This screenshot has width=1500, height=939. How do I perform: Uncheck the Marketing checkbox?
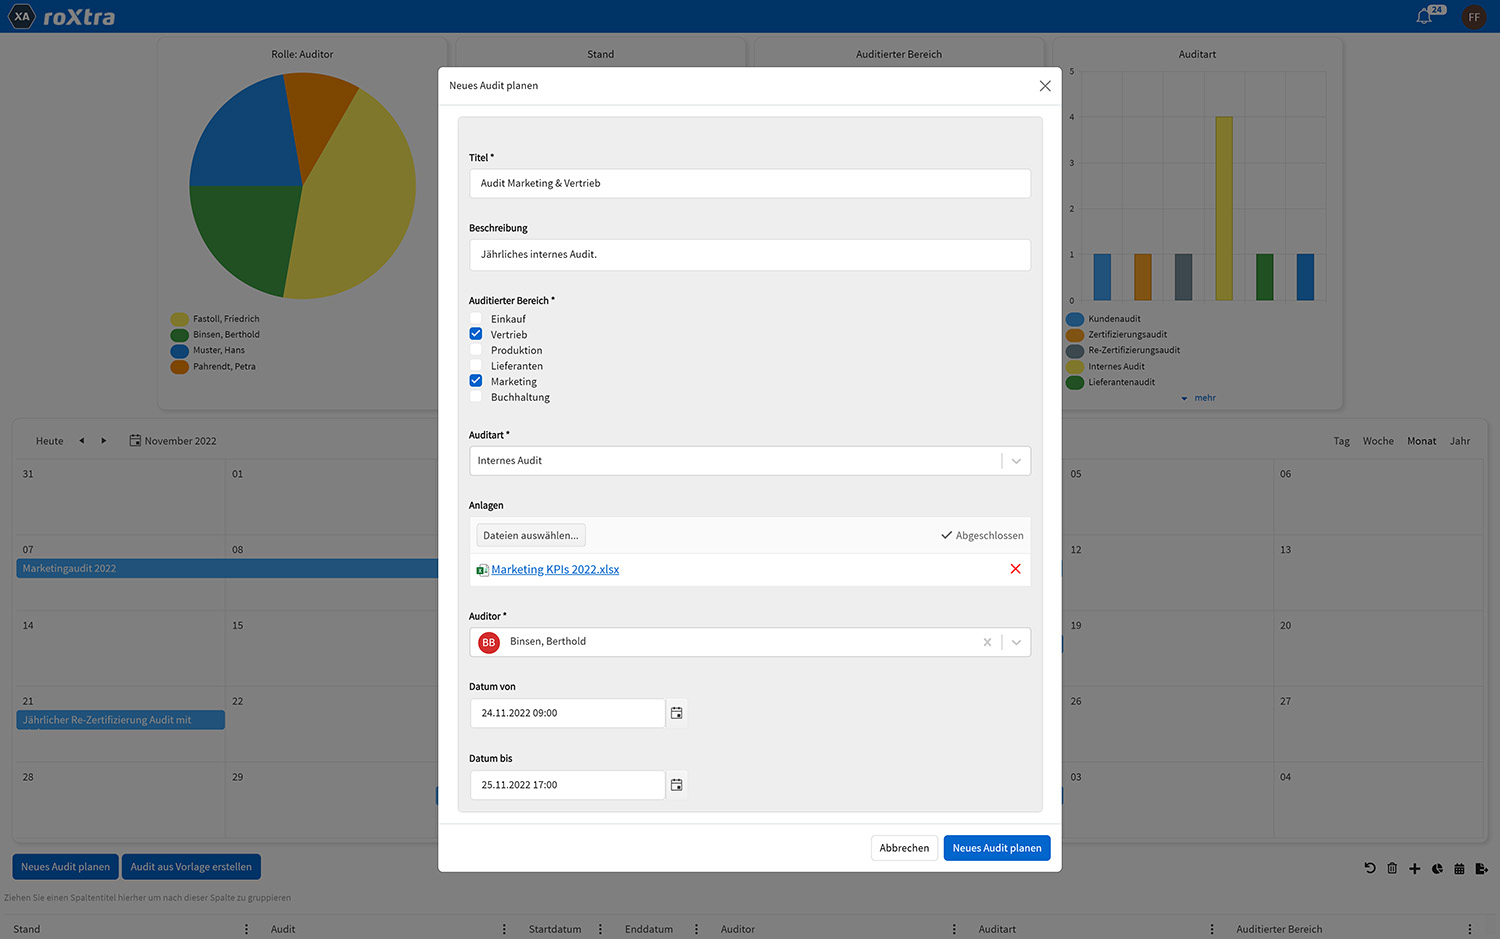pos(475,380)
